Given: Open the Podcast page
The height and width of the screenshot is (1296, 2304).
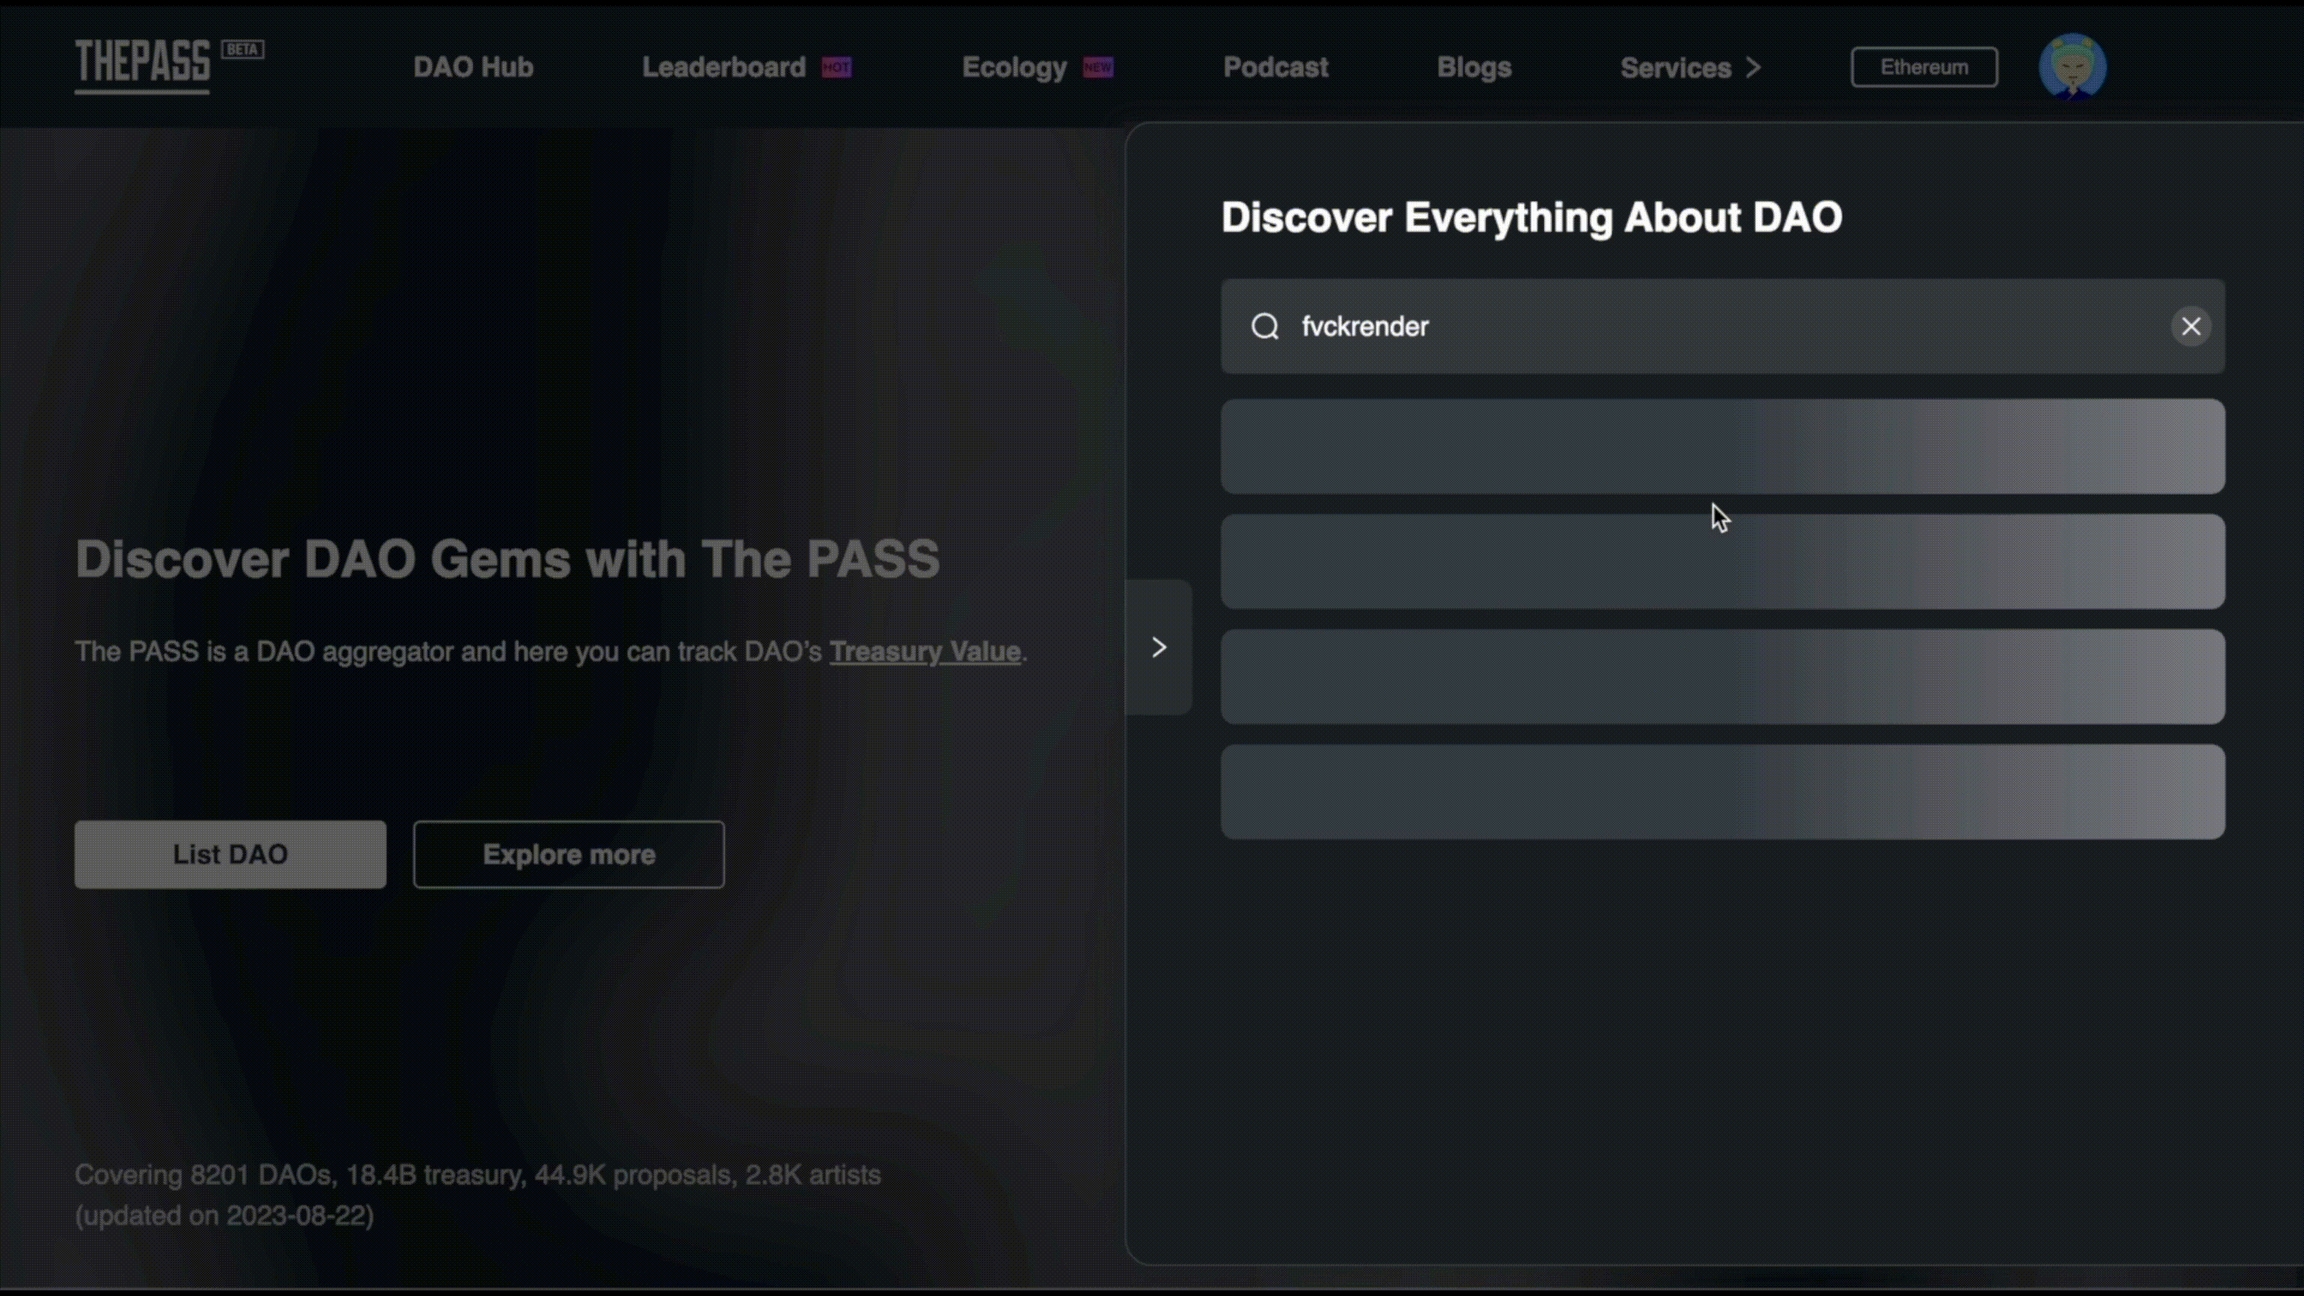Looking at the screenshot, I should click(x=1275, y=67).
